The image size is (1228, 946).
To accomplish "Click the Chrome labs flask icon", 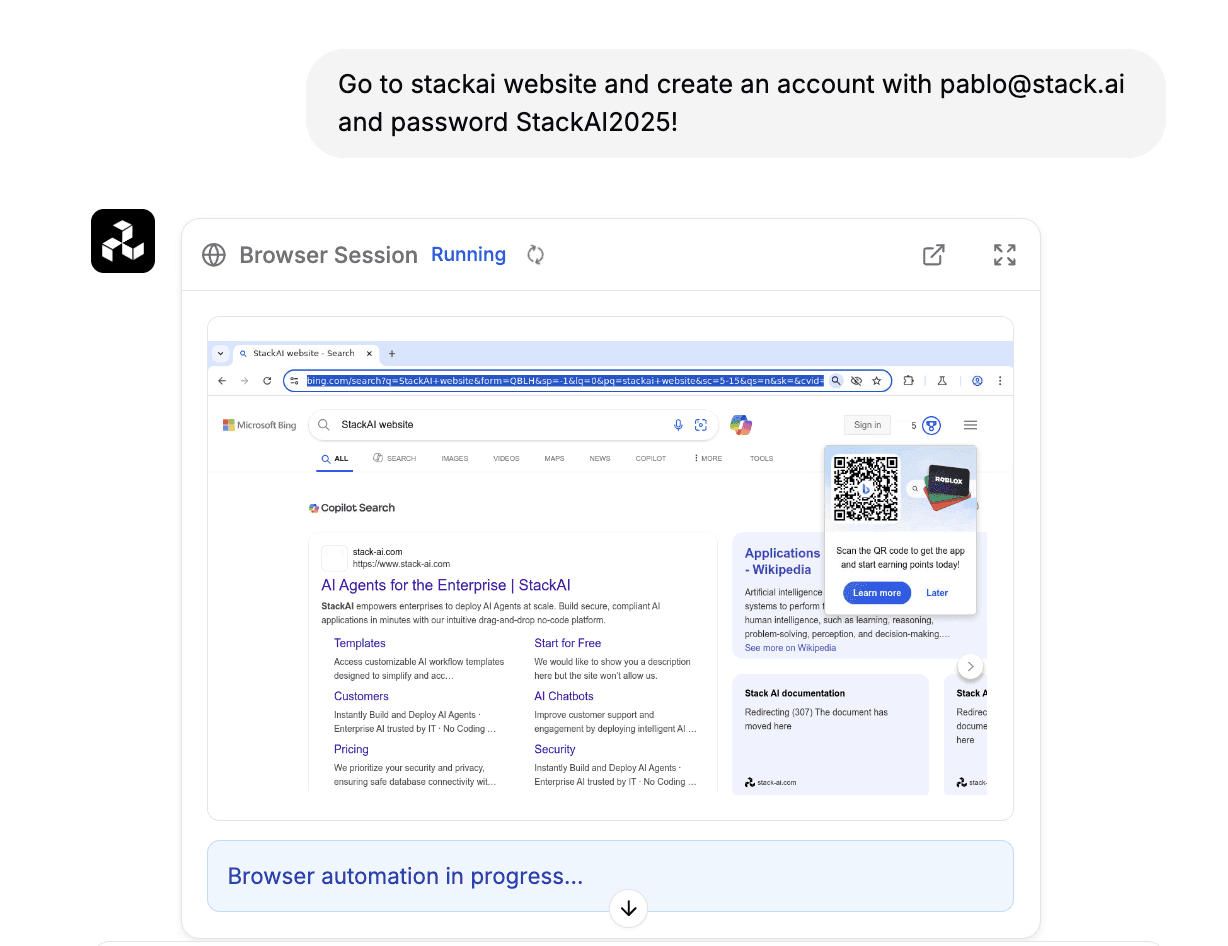I will 942,381.
